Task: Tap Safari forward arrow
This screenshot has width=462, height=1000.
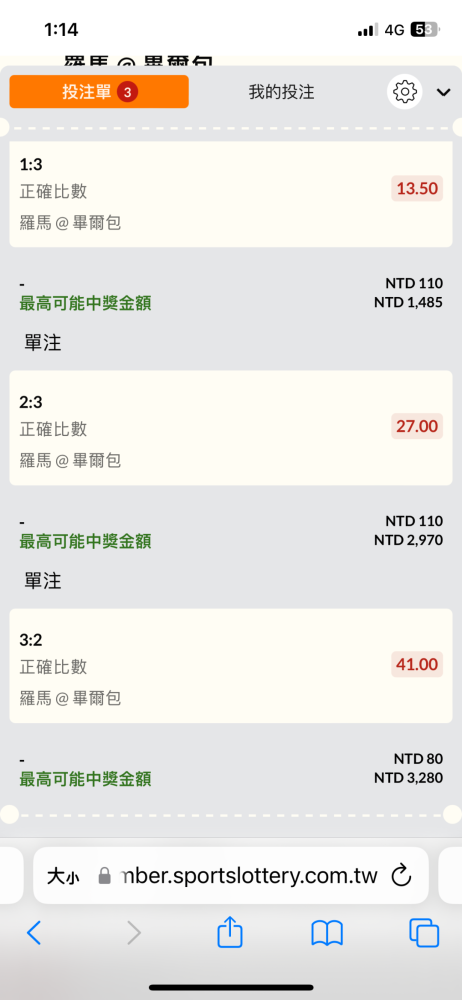Action: (x=133, y=933)
